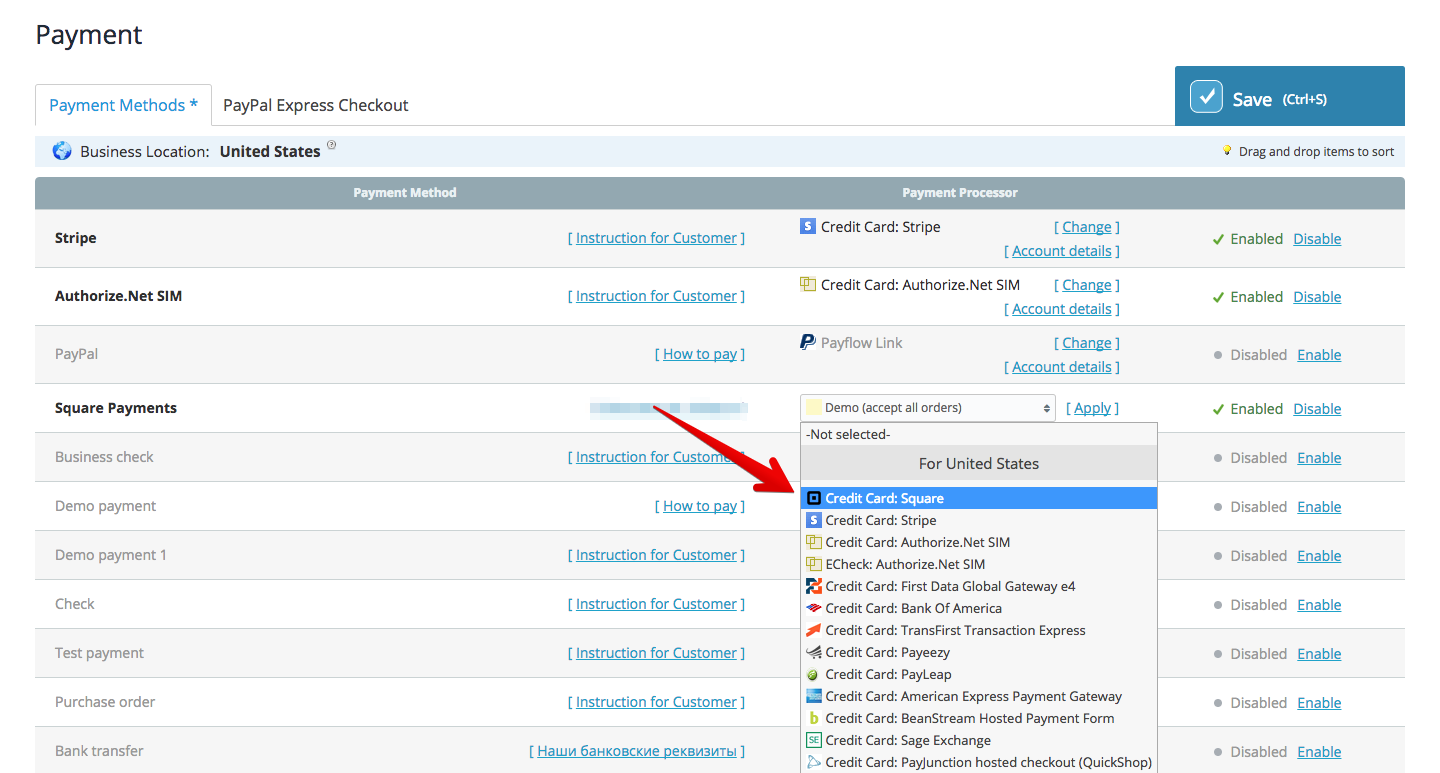The image size is (1440, 773).
Task: Change the Payflow Link processor
Action: tap(1087, 343)
